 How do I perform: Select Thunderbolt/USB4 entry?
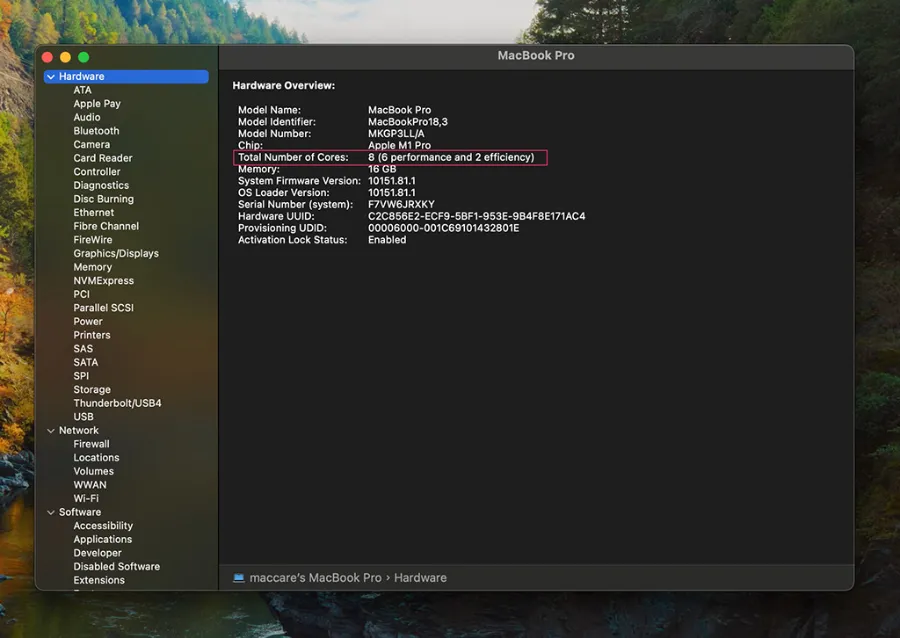(x=117, y=403)
